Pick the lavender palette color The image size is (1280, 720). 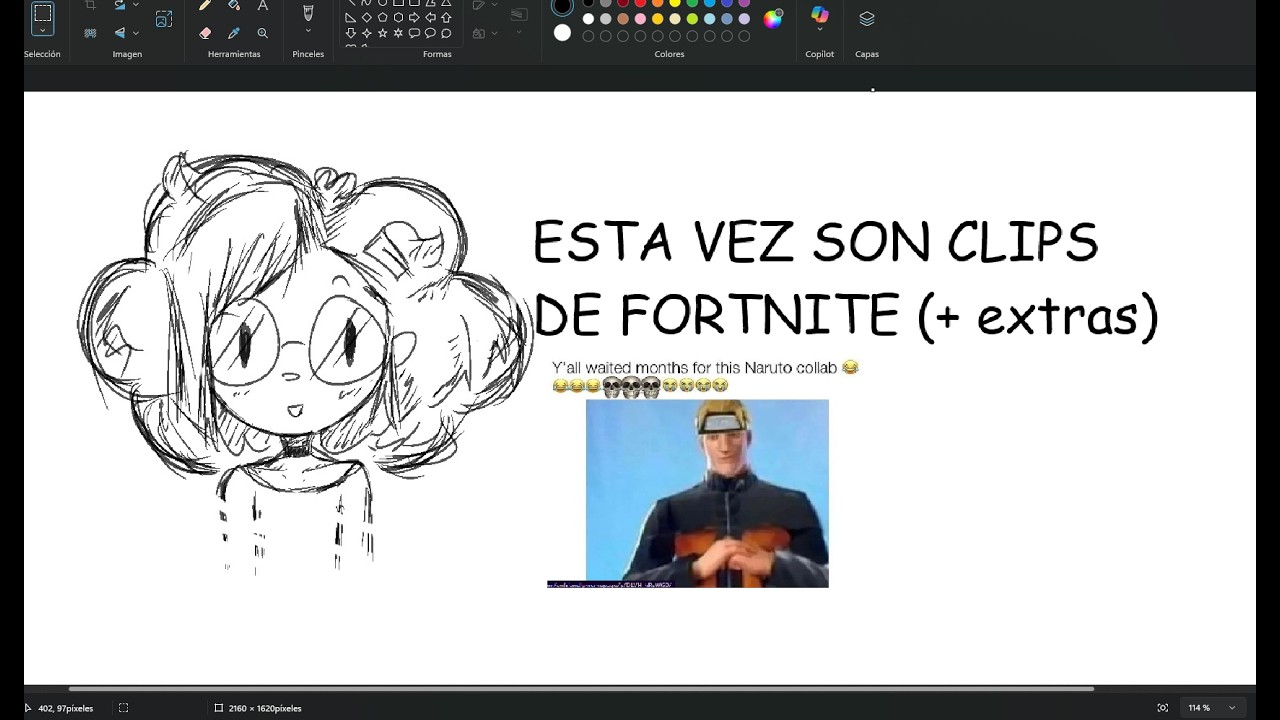[744, 19]
